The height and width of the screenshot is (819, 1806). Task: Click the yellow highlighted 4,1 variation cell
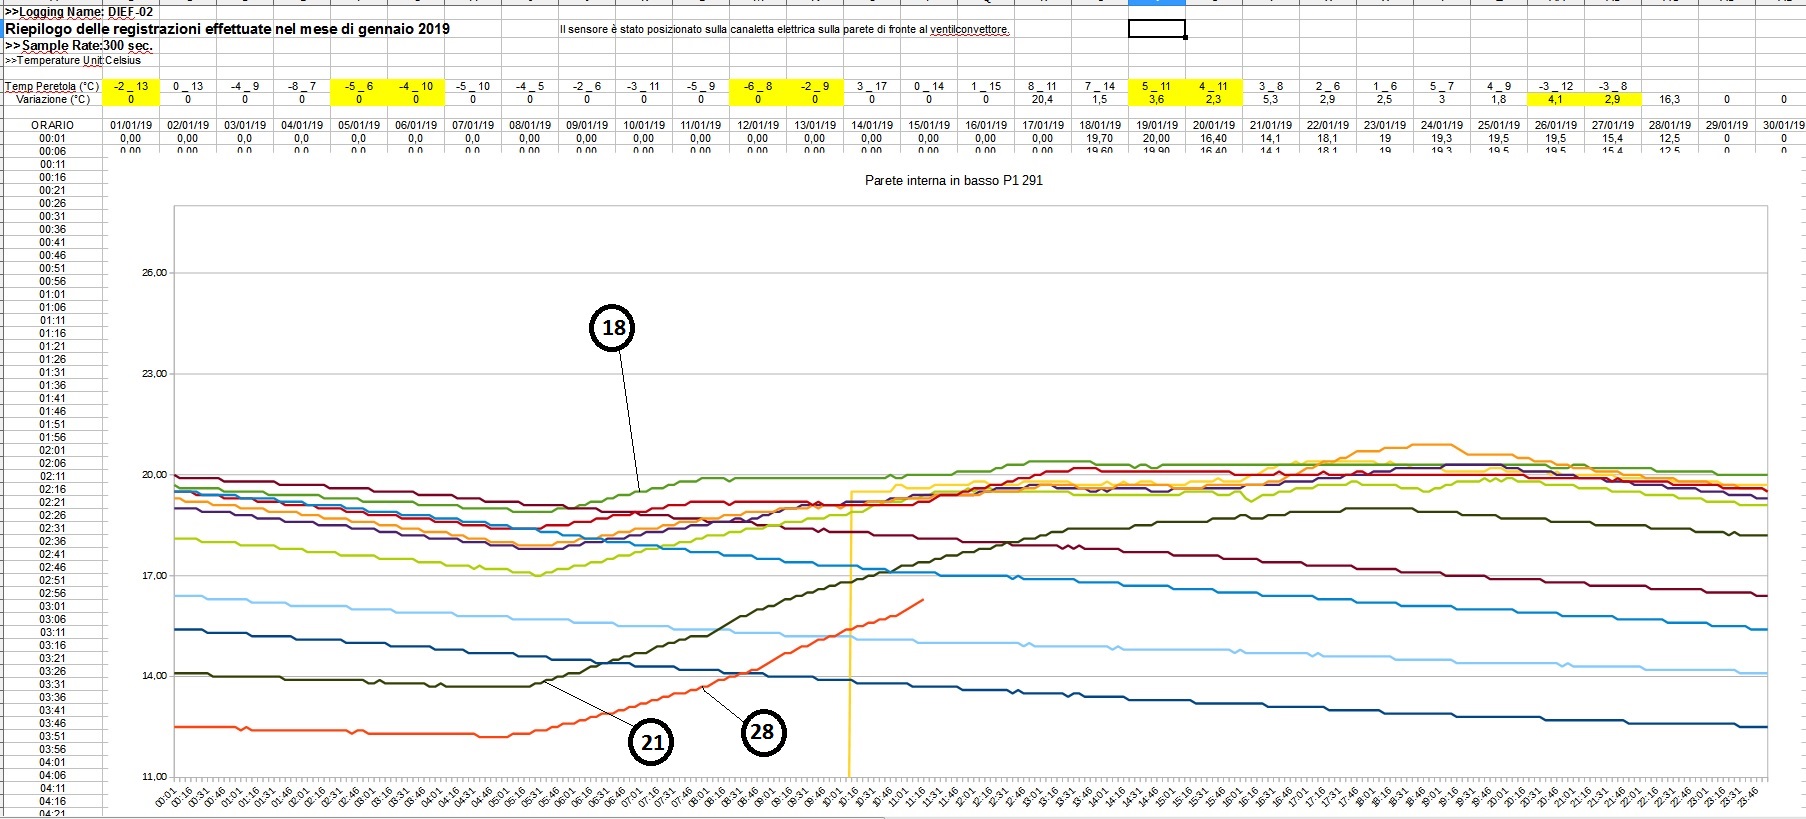1555,99
